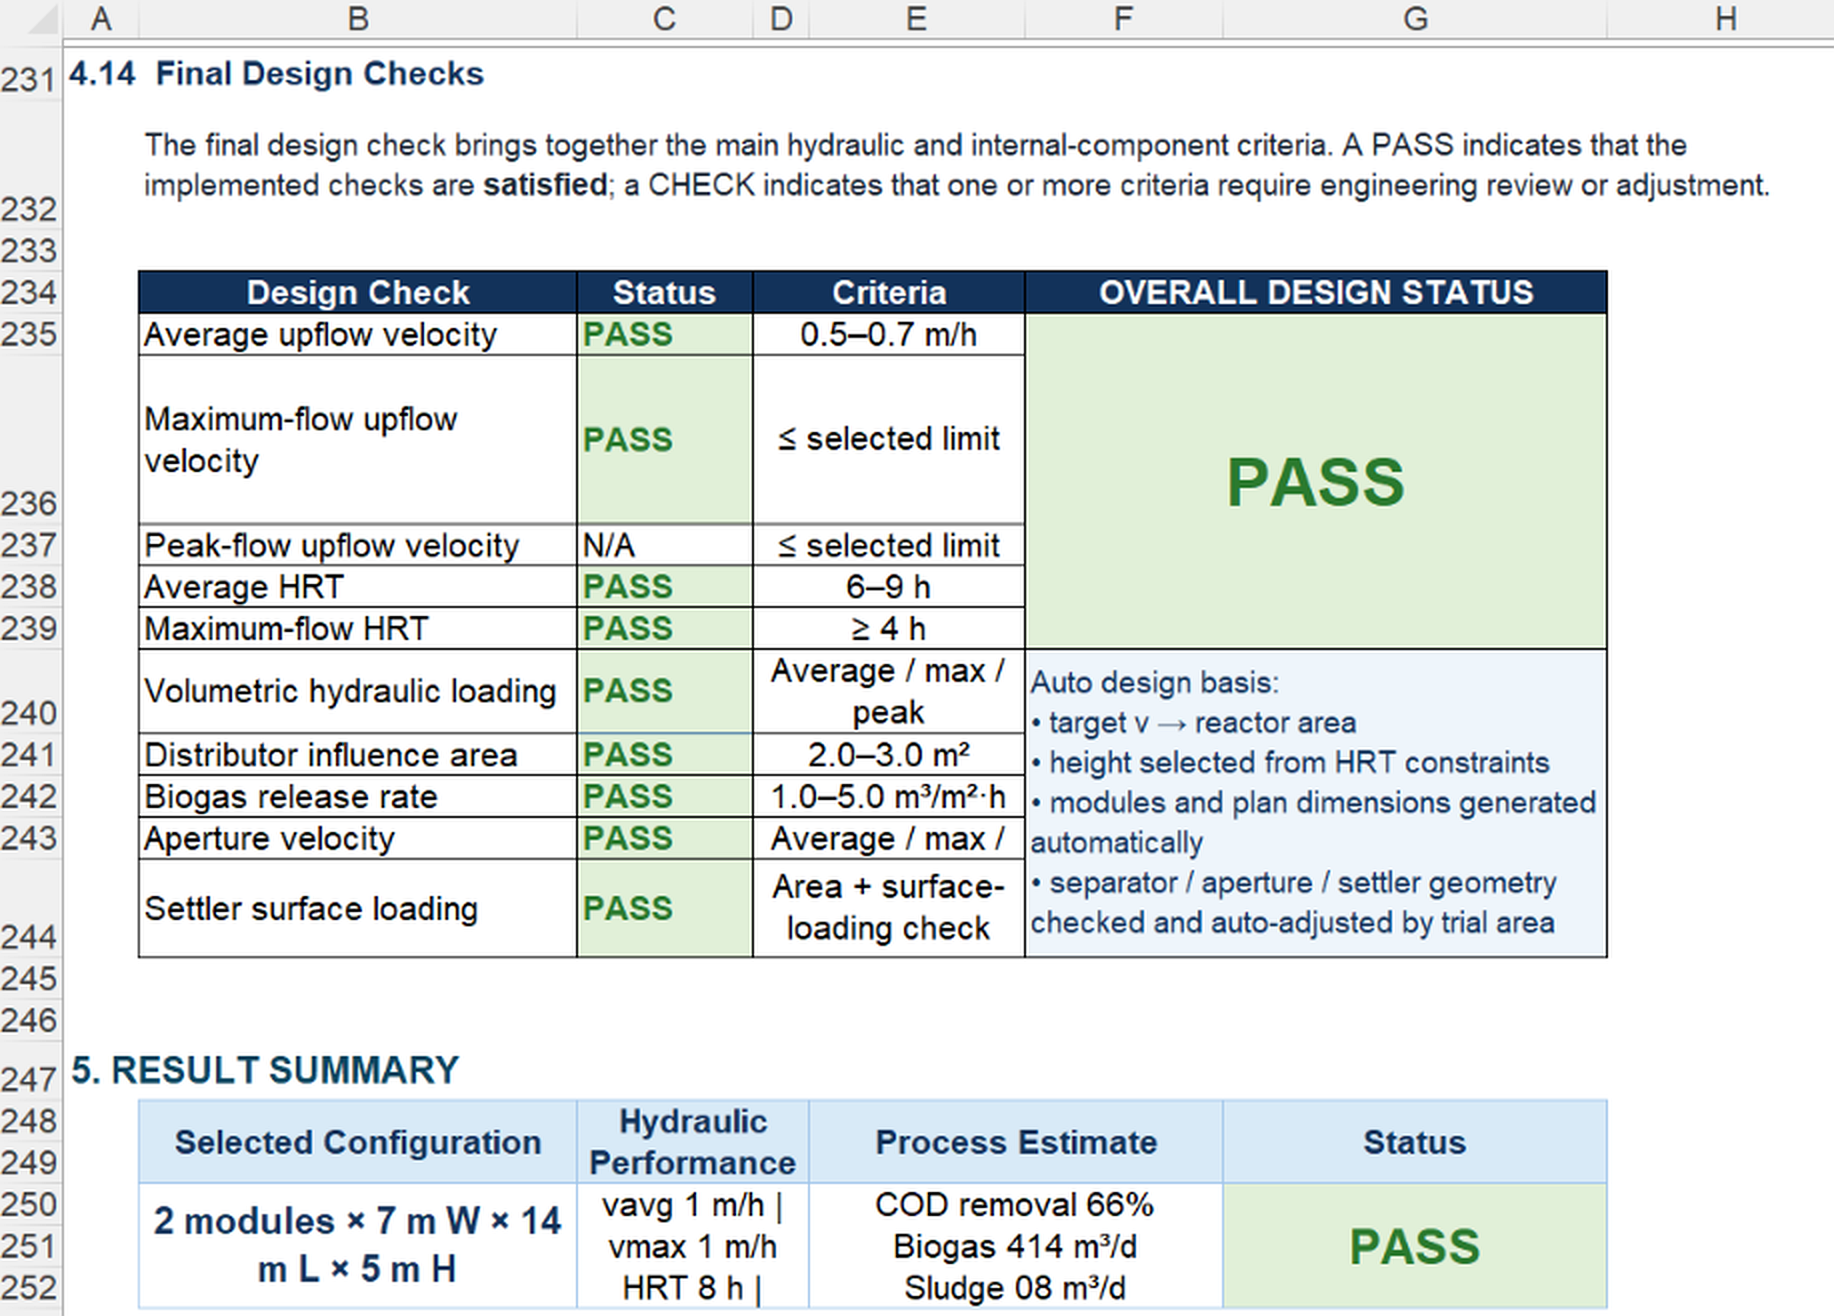This screenshot has width=1834, height=1316.
Task: Click the 'OVERALL DESIGN STATUS' header cell
Action: (x=1316, y=292)
